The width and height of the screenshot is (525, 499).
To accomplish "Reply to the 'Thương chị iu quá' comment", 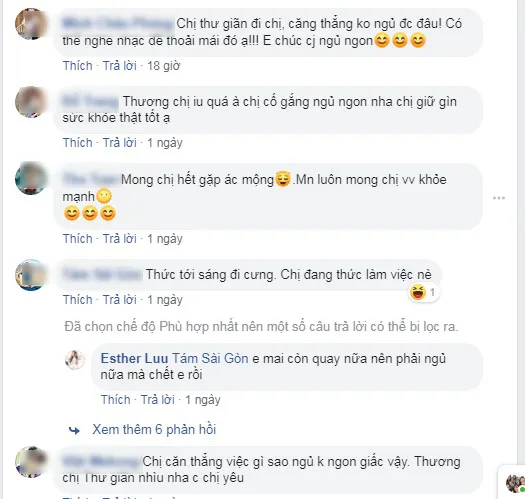I will [x=120, y=143].
